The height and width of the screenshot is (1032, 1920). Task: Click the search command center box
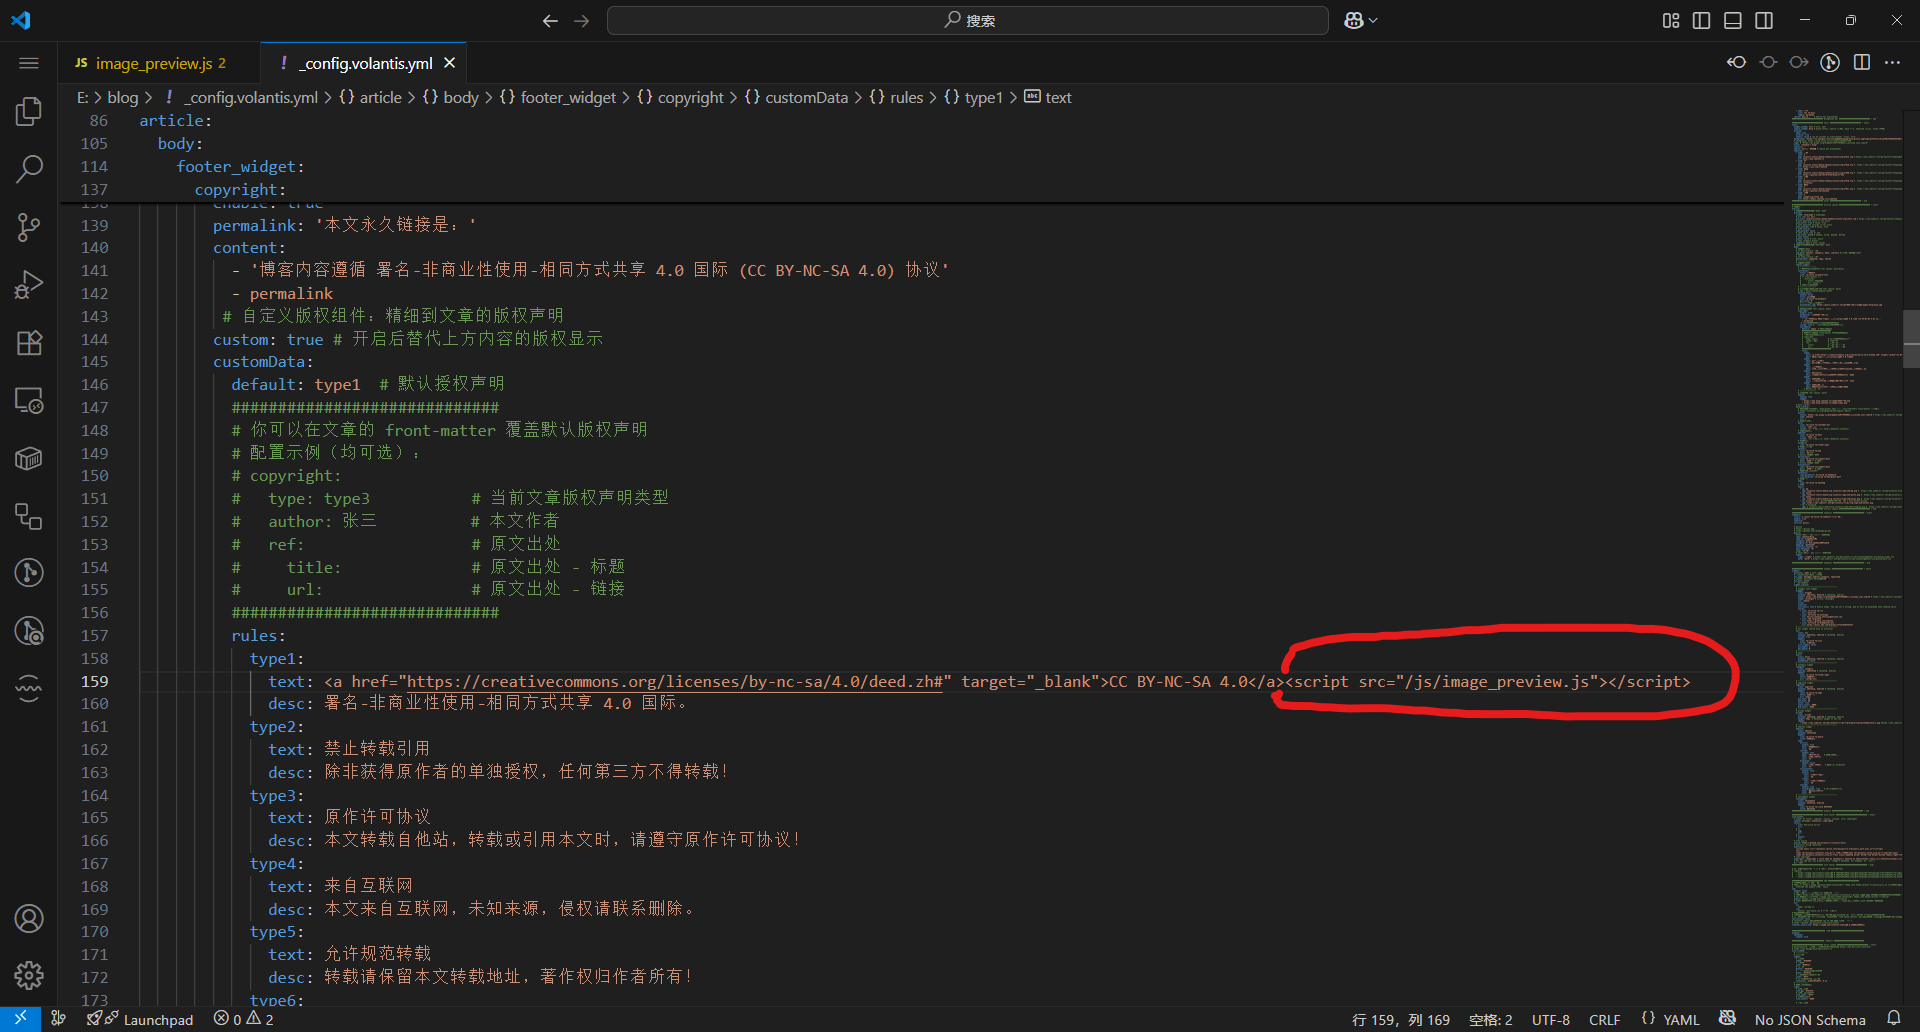(967, 20)
